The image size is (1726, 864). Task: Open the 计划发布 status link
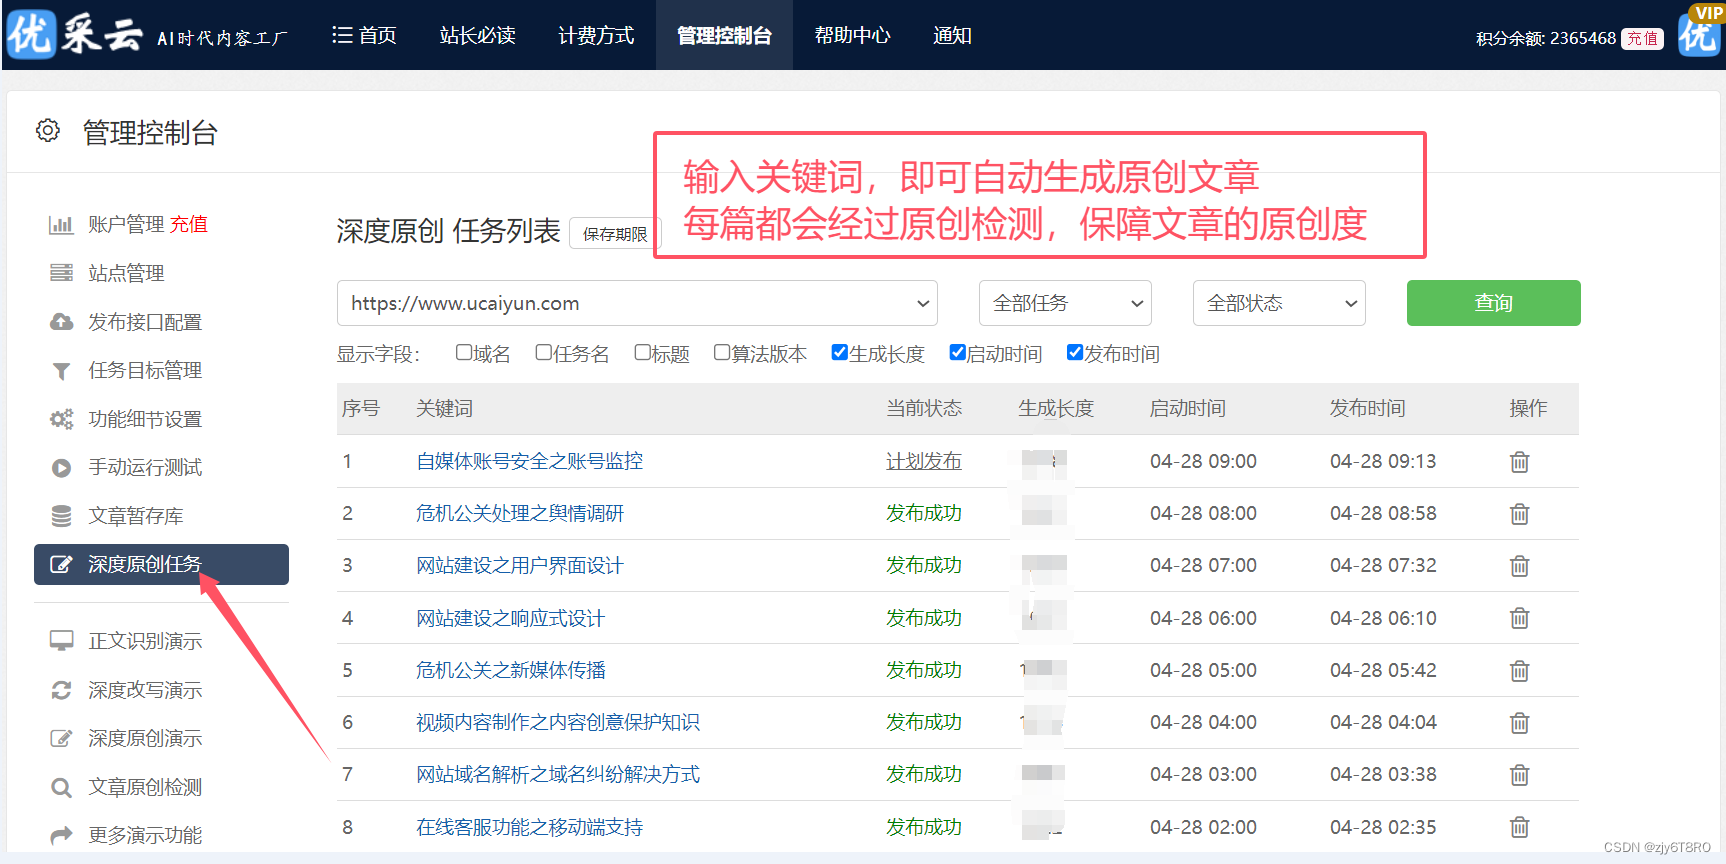(924, 461)
